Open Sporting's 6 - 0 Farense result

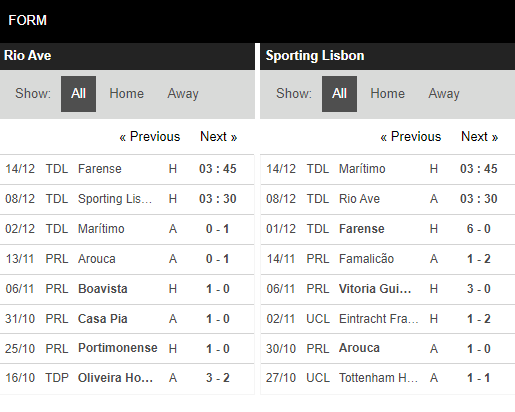click(x=388, y=229)
